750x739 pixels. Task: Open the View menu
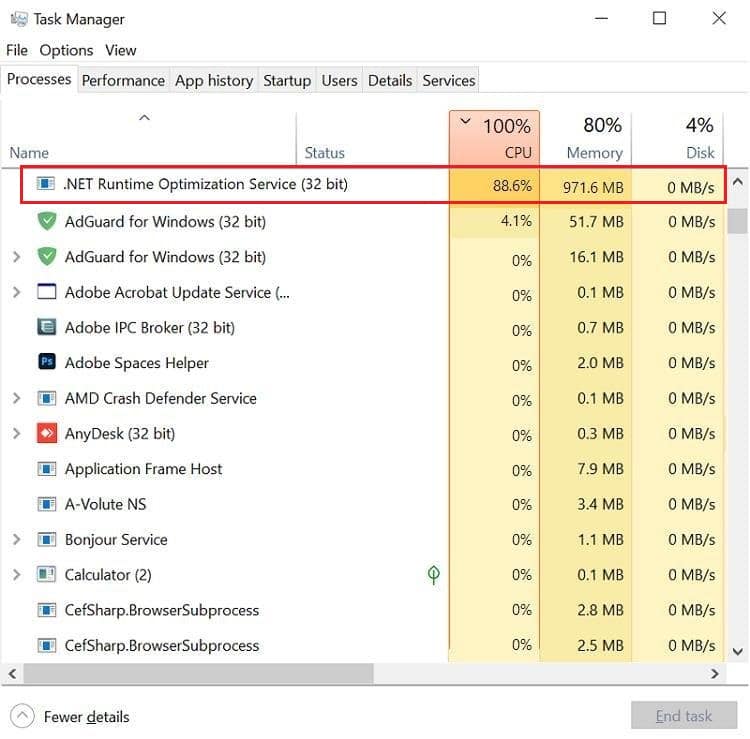[121, 50]
